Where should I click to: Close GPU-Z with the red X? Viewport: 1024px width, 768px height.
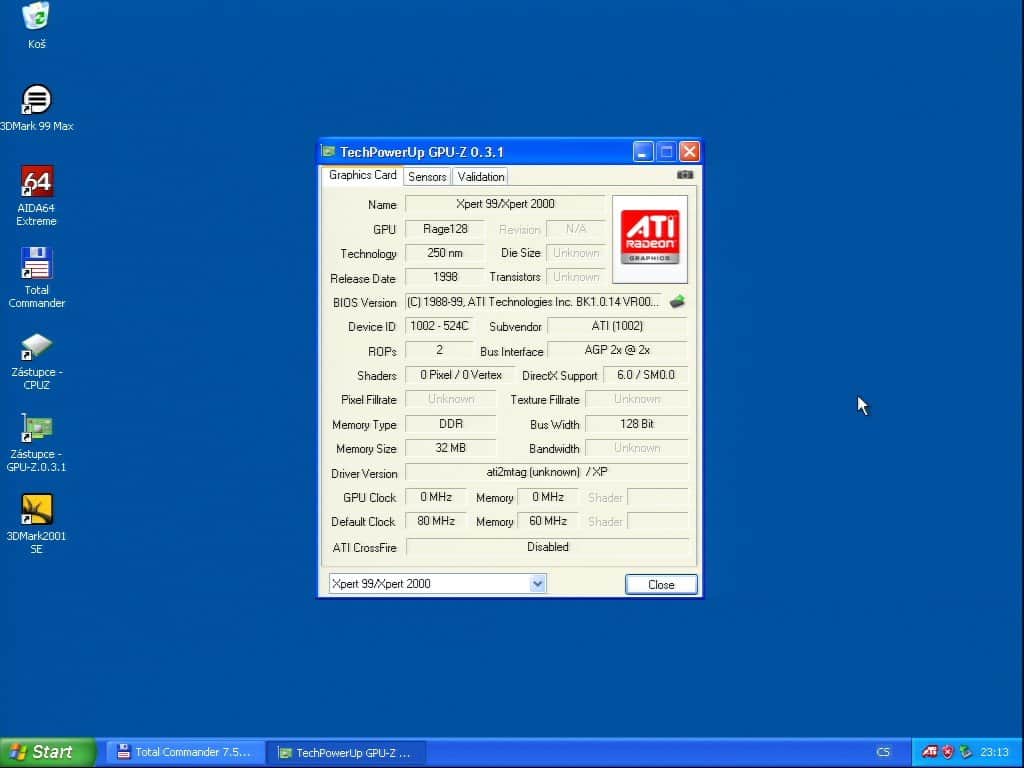pyautogui.click(x=690, y=152)
